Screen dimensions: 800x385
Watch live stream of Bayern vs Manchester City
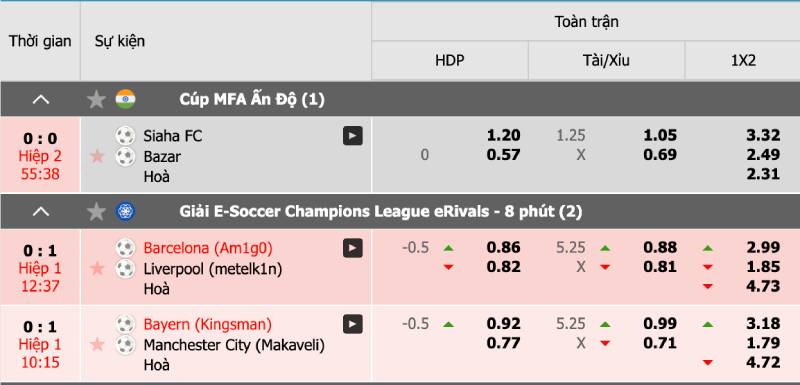[x=353, y=324]
